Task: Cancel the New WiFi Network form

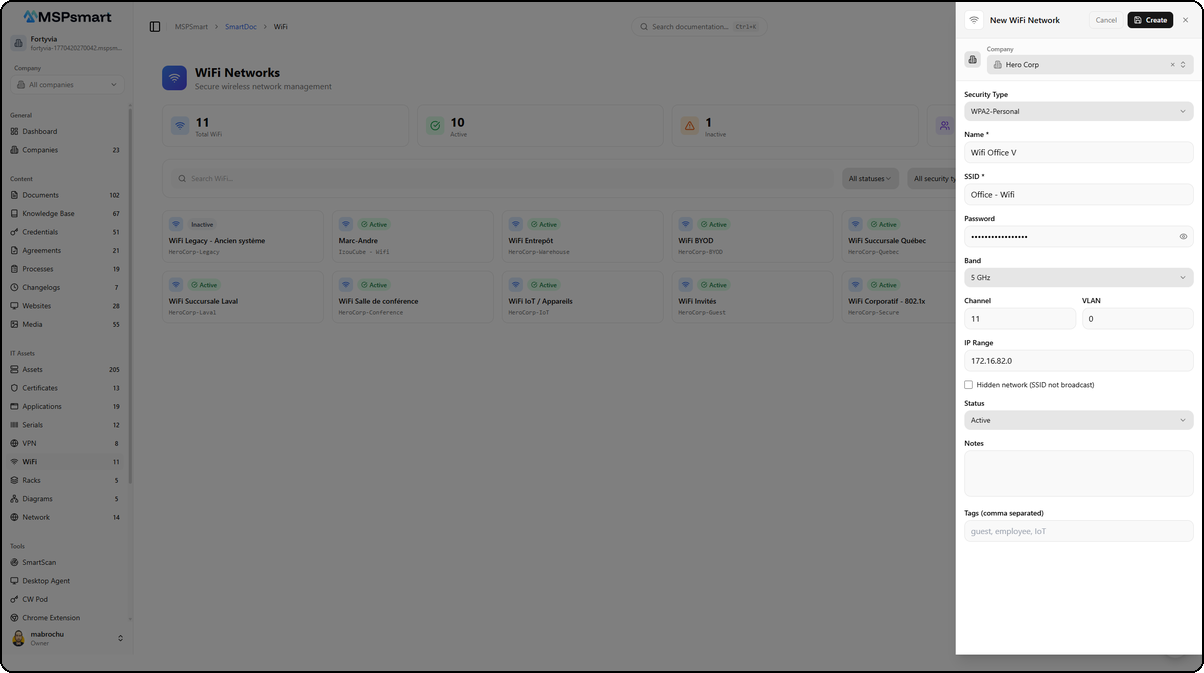Action: [1105, 19]
